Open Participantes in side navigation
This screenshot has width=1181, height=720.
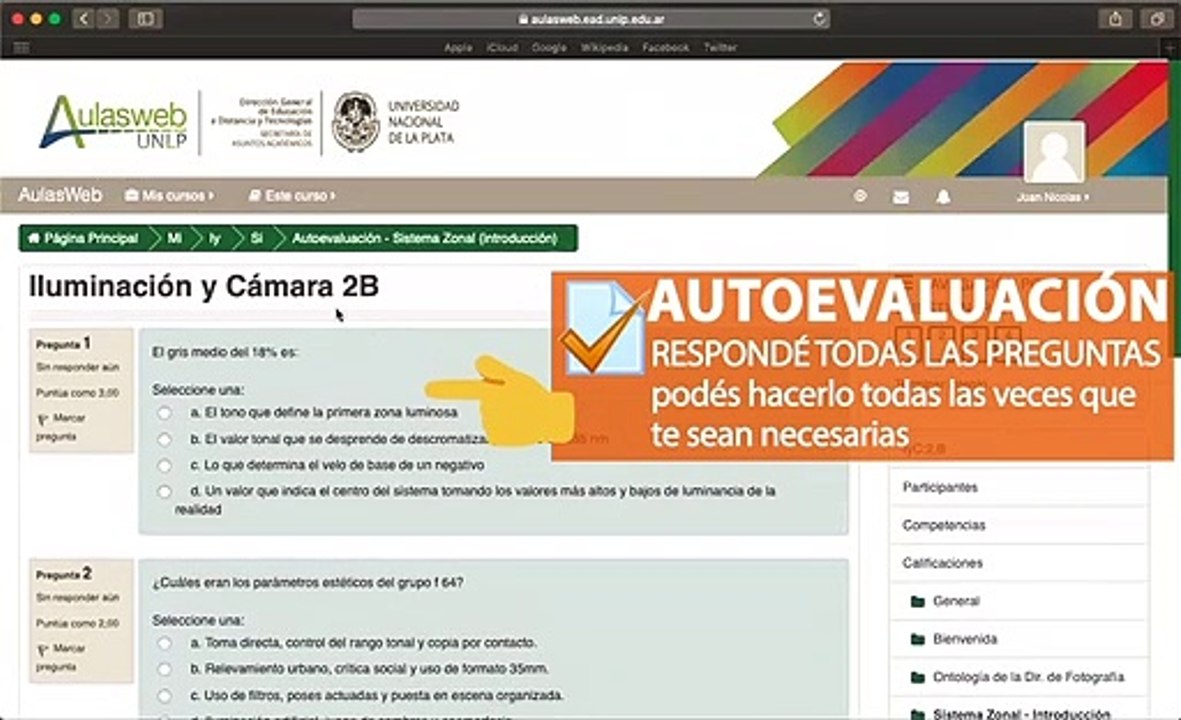[x=940, y=487]
